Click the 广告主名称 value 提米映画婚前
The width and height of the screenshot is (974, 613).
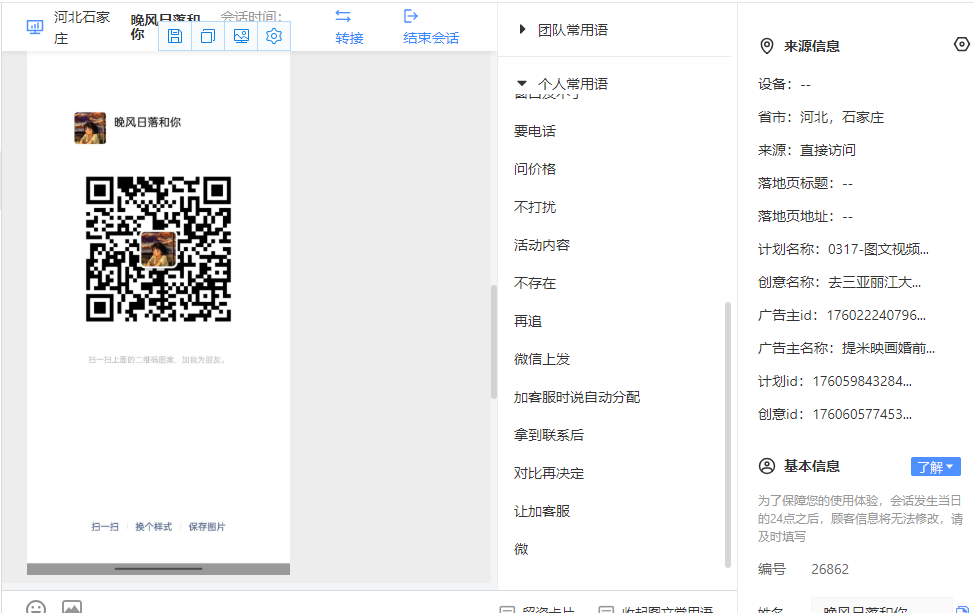[888, 348]
